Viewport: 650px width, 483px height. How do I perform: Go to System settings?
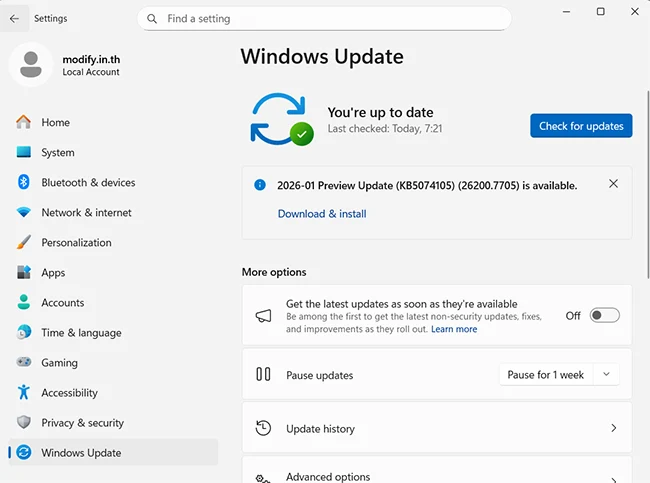pyautogui.click(x=113, y=153)
